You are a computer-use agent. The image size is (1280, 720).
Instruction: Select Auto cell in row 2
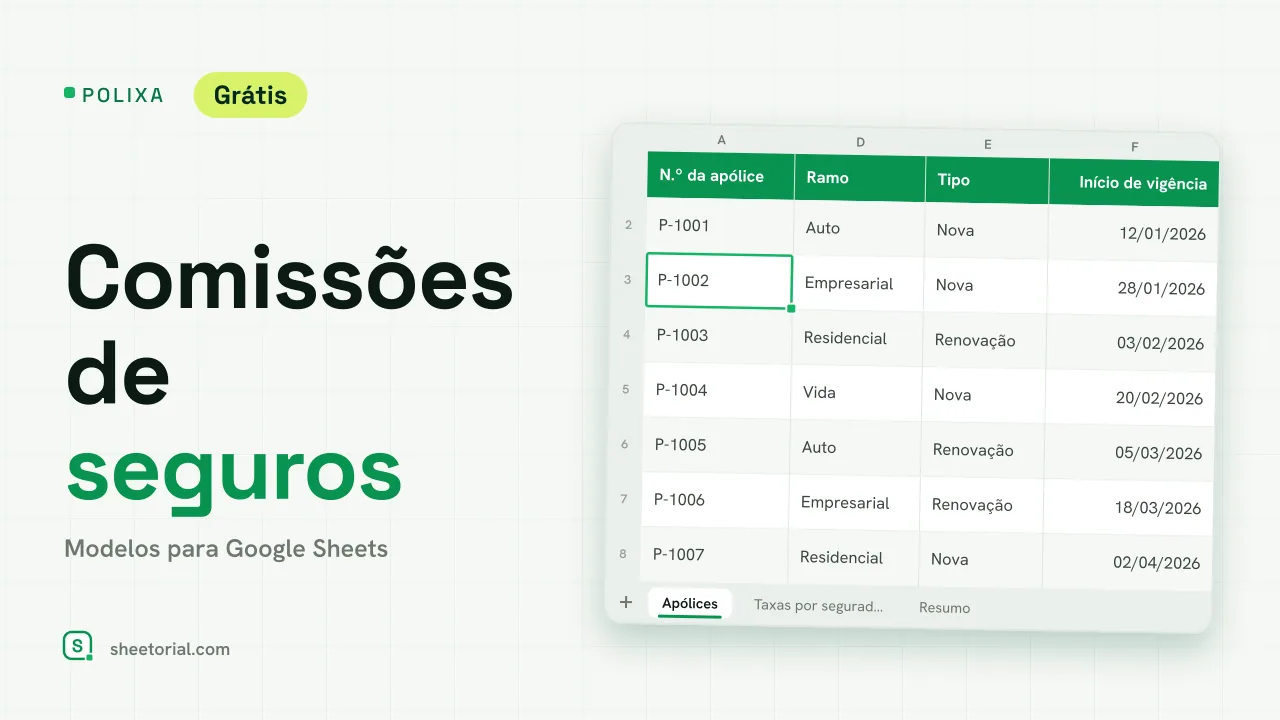[859, 229]
